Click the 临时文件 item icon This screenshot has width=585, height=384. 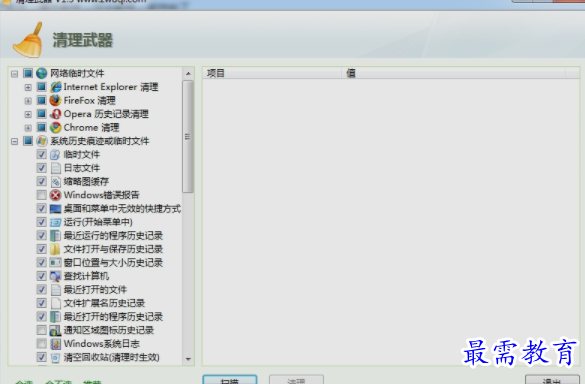tap(55, 154)
